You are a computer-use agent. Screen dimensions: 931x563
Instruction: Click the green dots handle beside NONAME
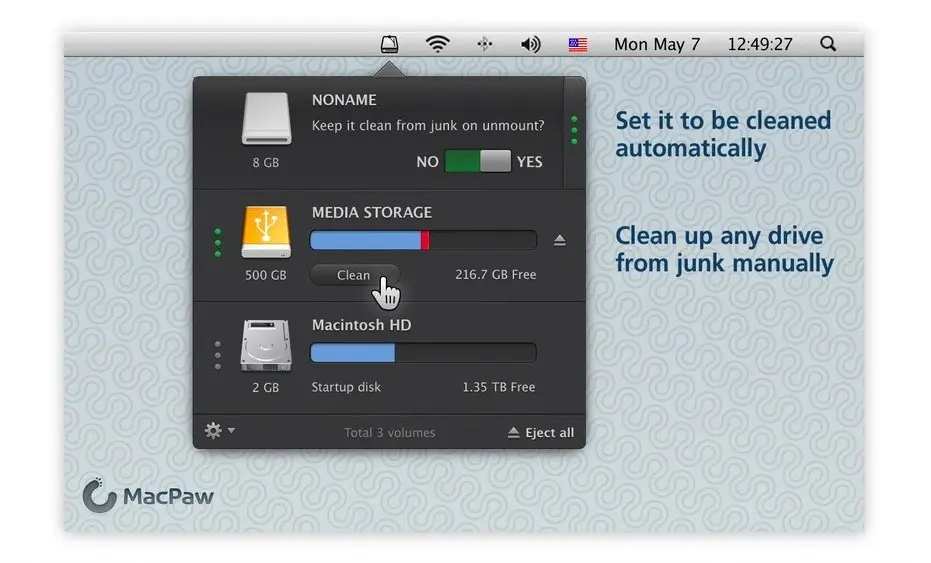[574, 130]
